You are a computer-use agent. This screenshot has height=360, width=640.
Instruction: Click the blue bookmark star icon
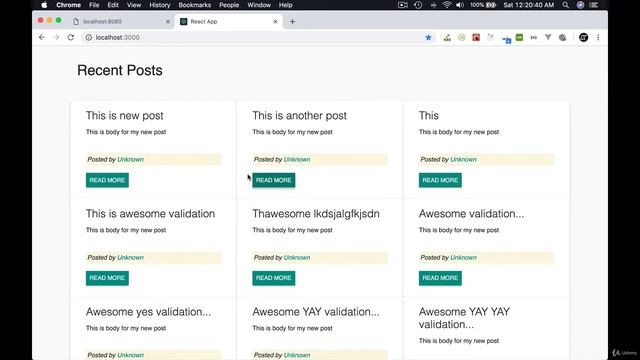click(428, 37)
